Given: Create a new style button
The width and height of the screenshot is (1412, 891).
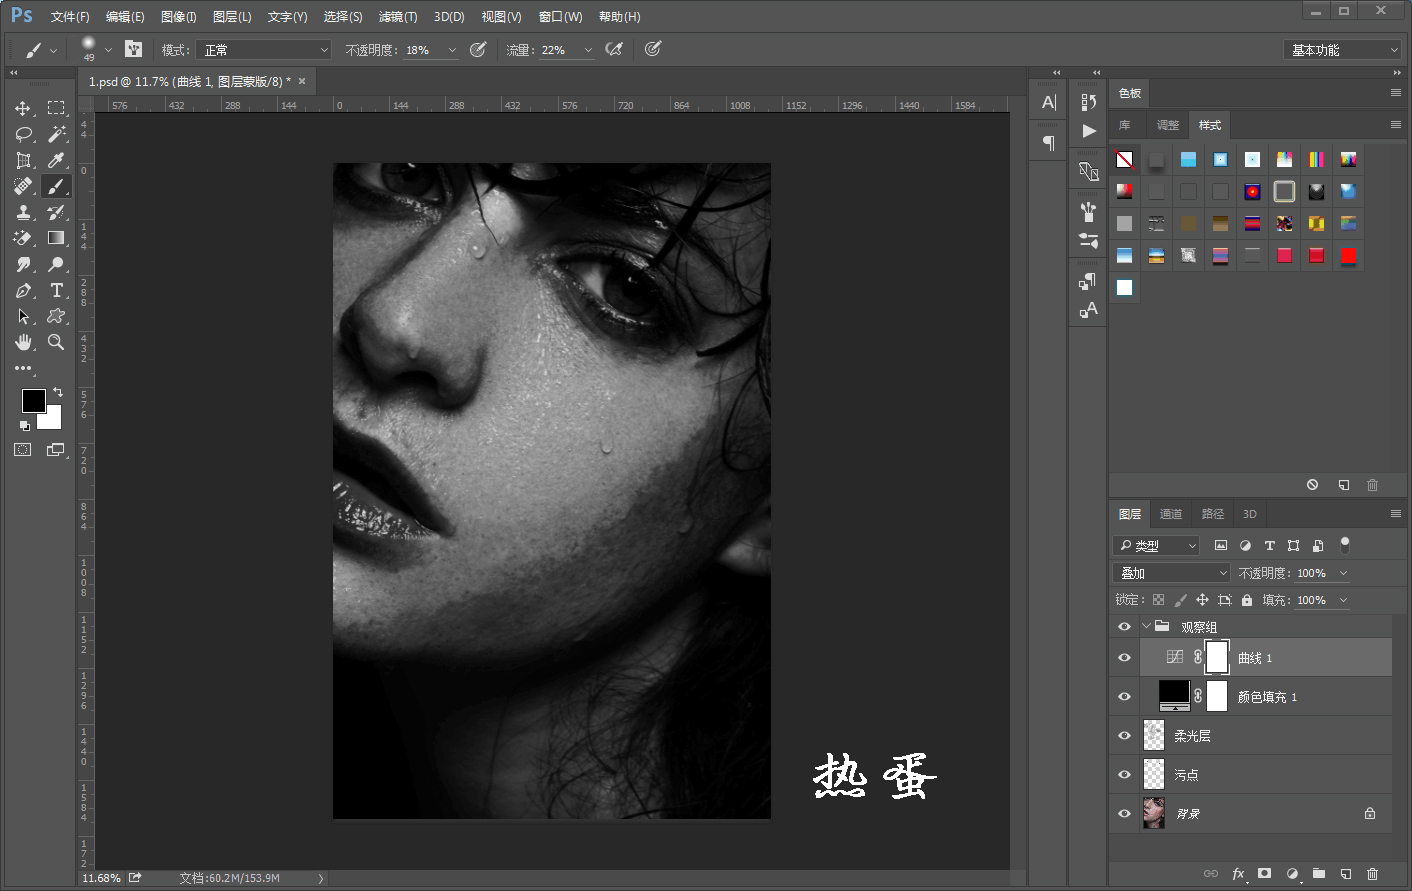Looking at the screenshot, I should 1343,485.
